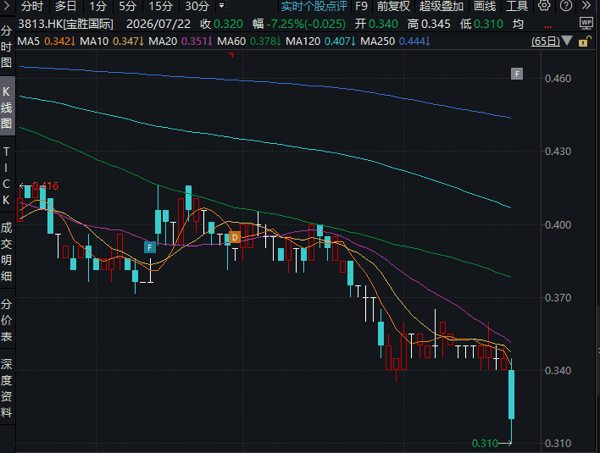Click the low price value 0.310 in header
The width and height of the screenshot is (600, 453).
[x=488, y=24]
